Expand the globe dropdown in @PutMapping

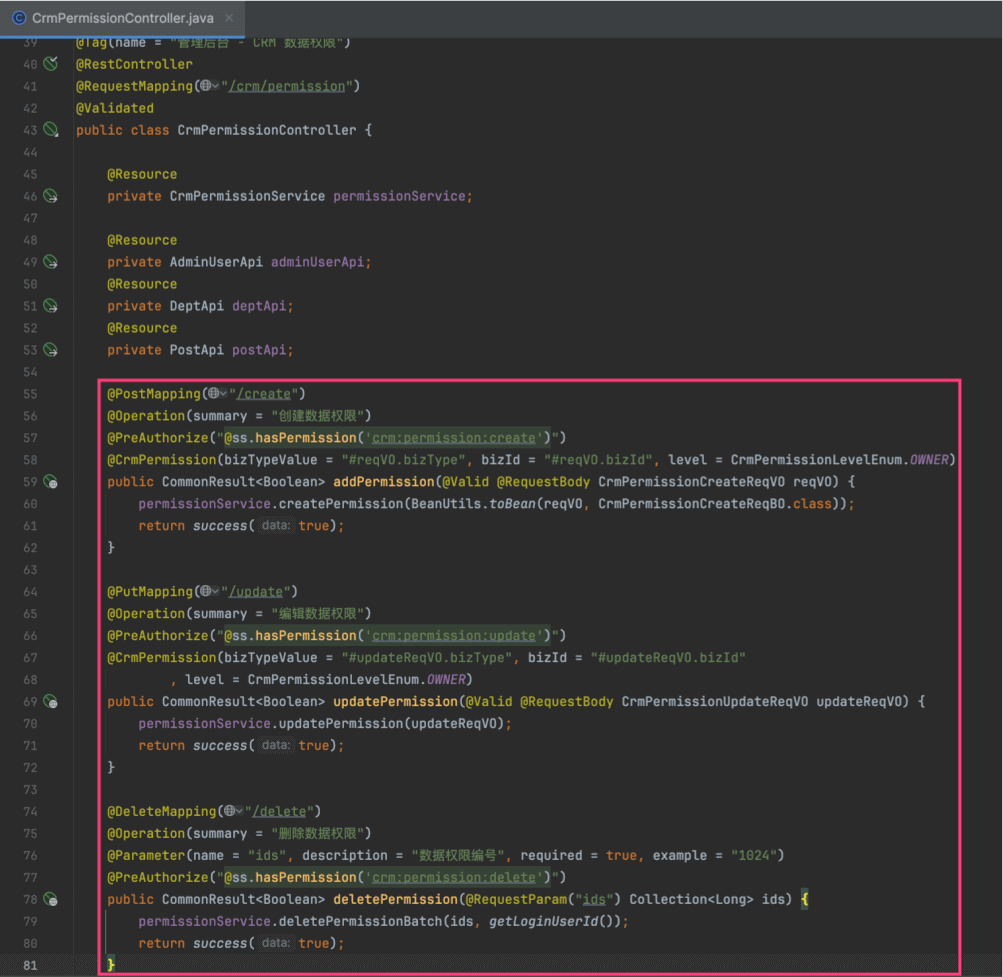click(209, 592)
